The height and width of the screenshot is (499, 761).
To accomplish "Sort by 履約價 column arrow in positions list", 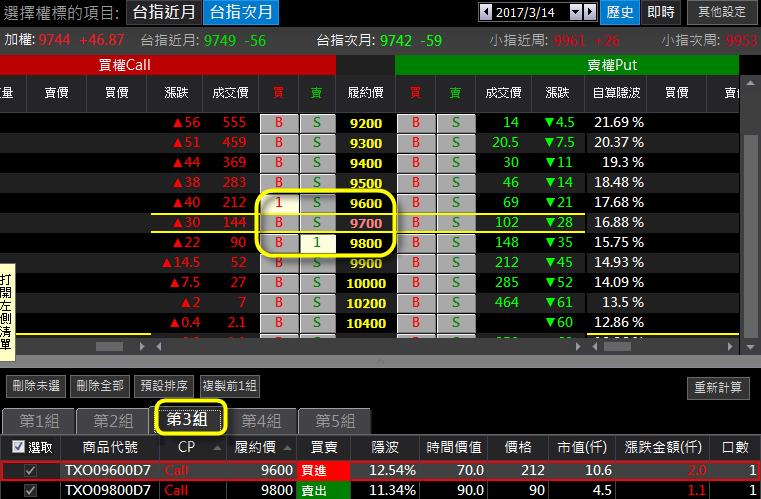I will click(x=287, y=448).
